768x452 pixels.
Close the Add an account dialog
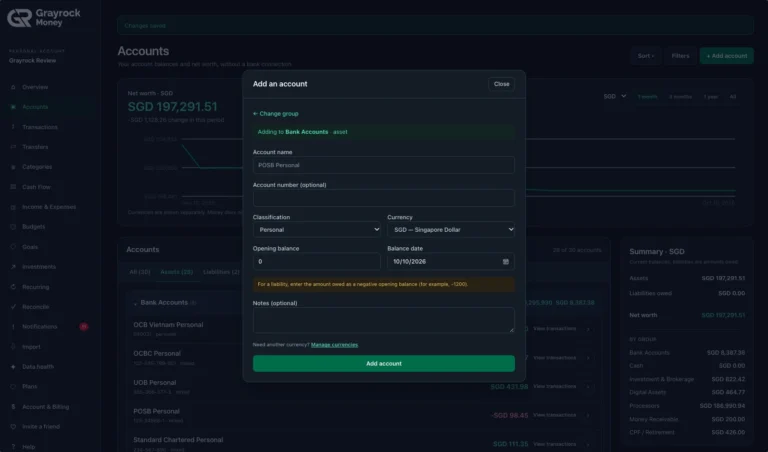pyautogui.click(x=501, y=84)
